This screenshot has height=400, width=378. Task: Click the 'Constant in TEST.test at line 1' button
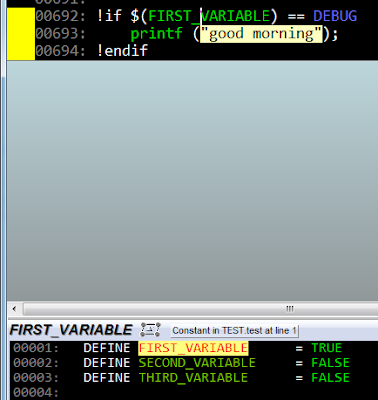coord(234,331)
